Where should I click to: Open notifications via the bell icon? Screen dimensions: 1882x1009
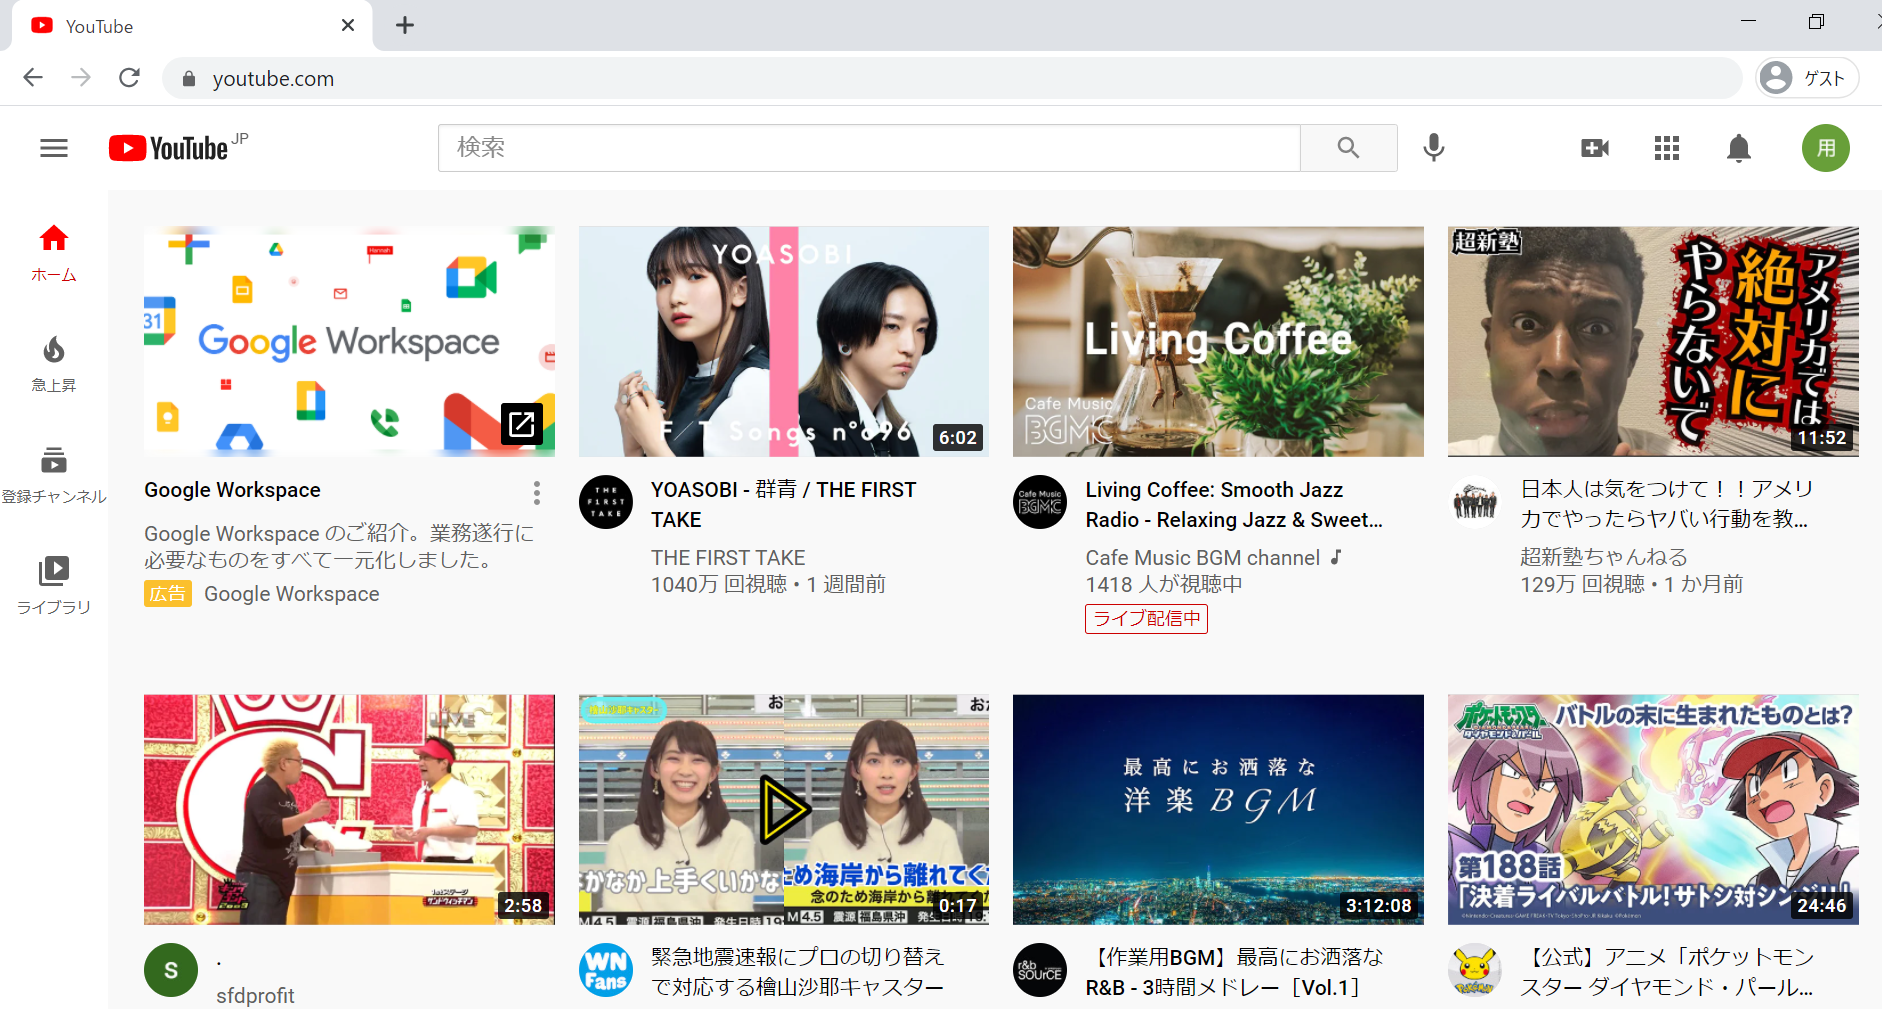[1738, 147]
